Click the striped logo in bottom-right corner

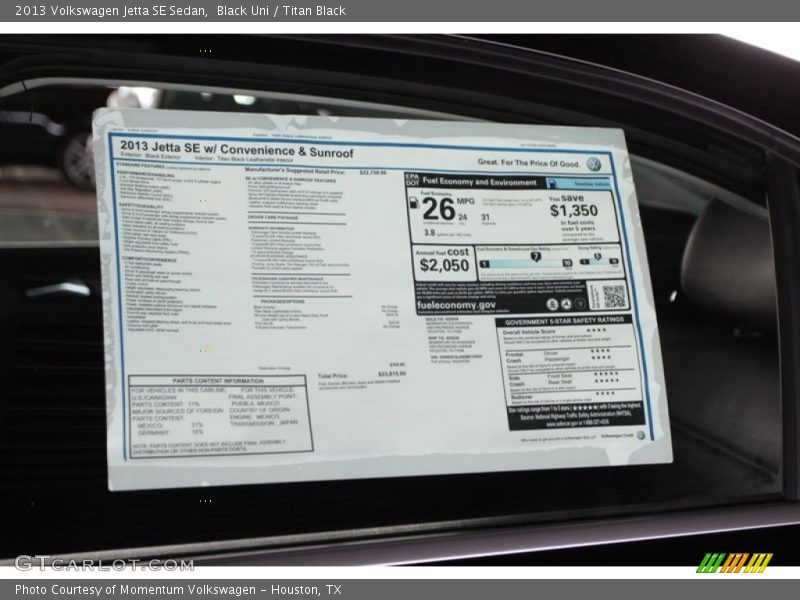point(734,562)
